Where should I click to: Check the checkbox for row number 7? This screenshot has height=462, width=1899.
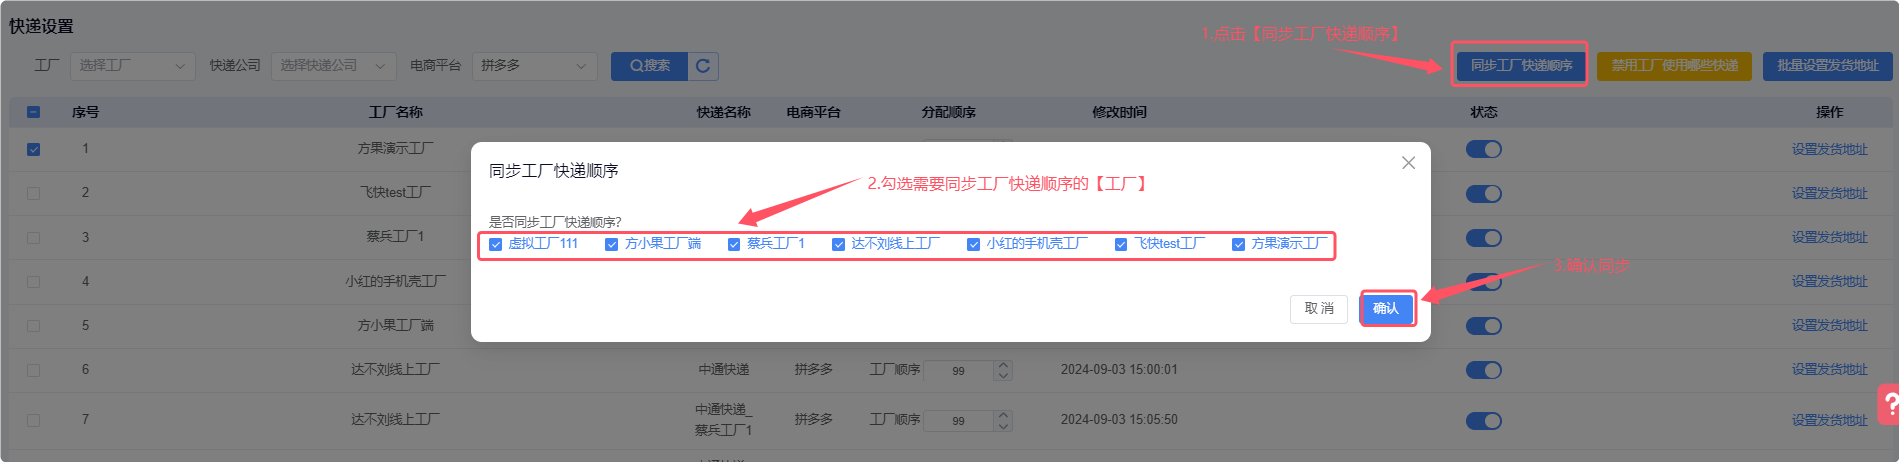[x=33, y=420]
